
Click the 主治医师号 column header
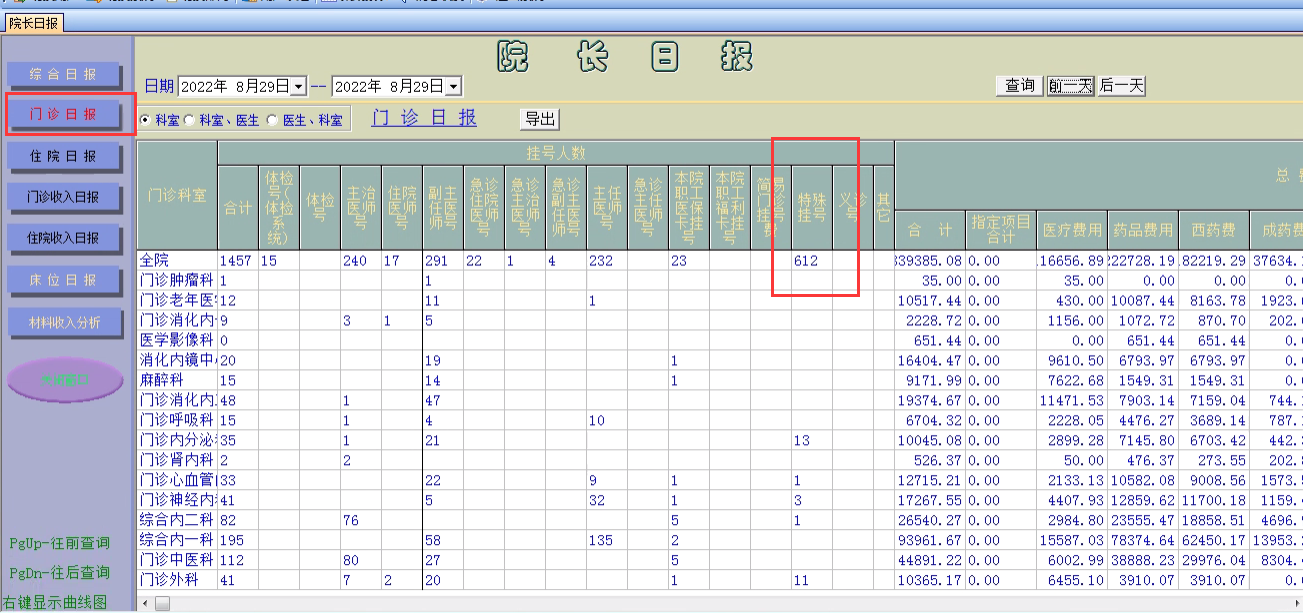(360, 207)
